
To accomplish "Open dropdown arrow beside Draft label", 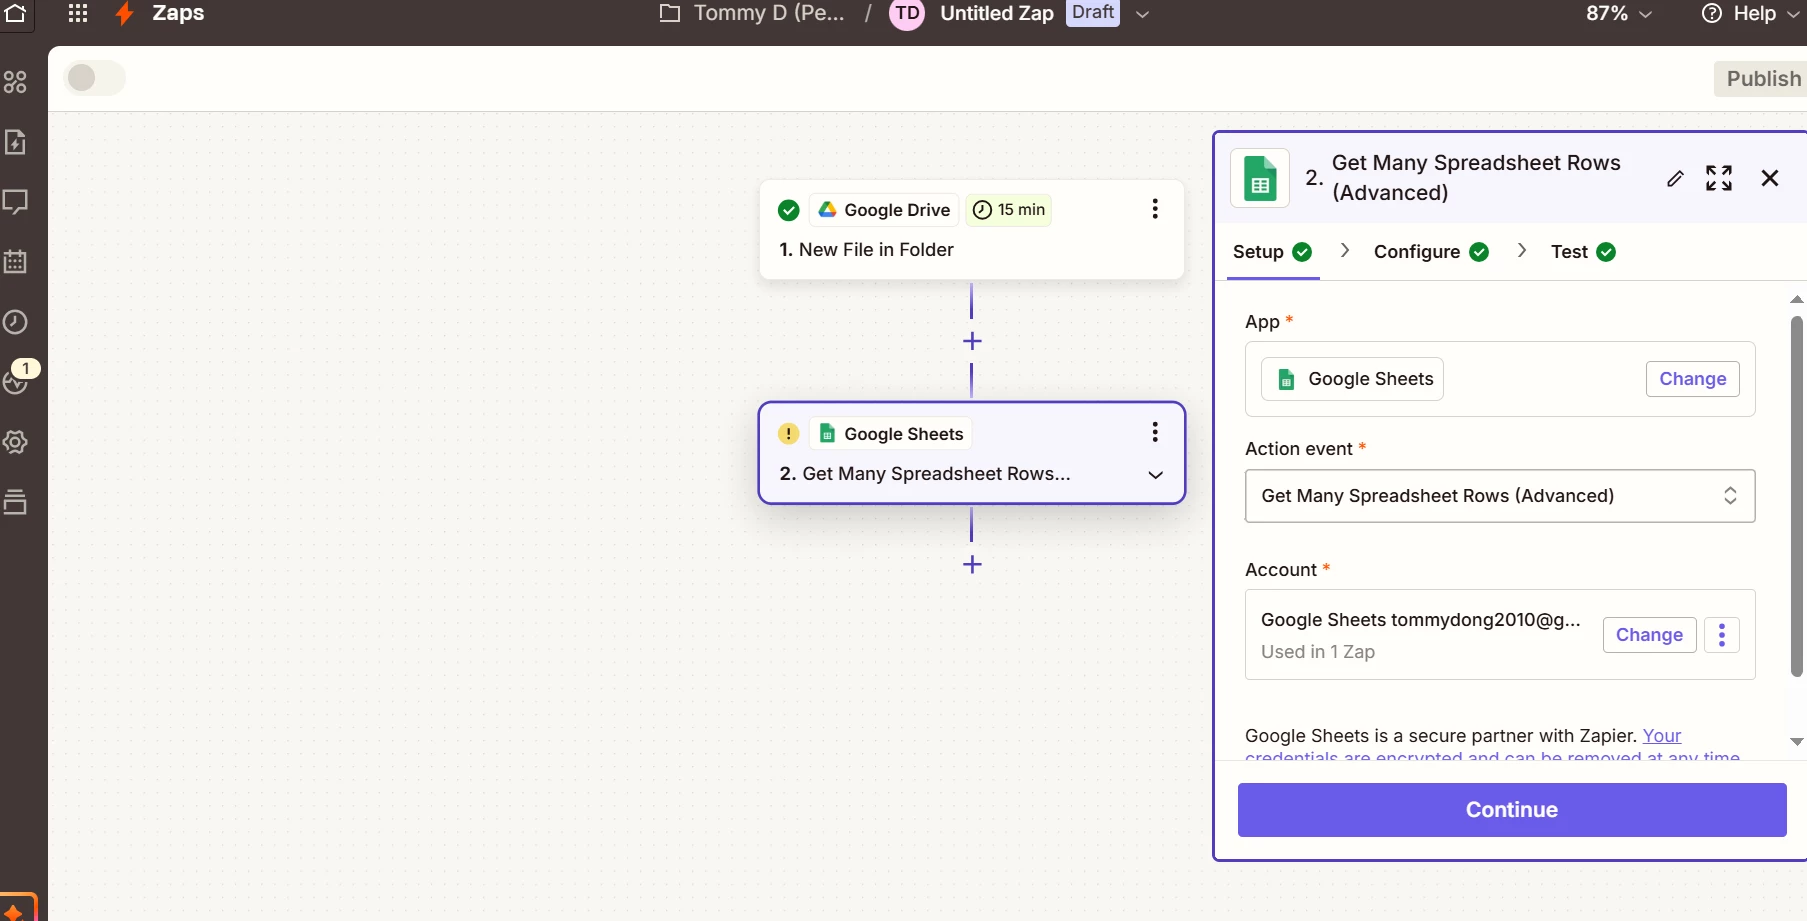I will (1142, 14).
